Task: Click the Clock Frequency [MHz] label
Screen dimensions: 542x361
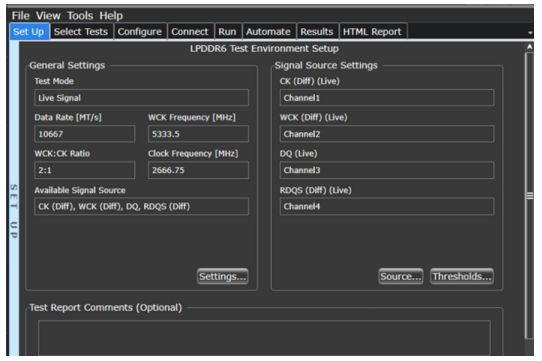Action: point(193,154)
